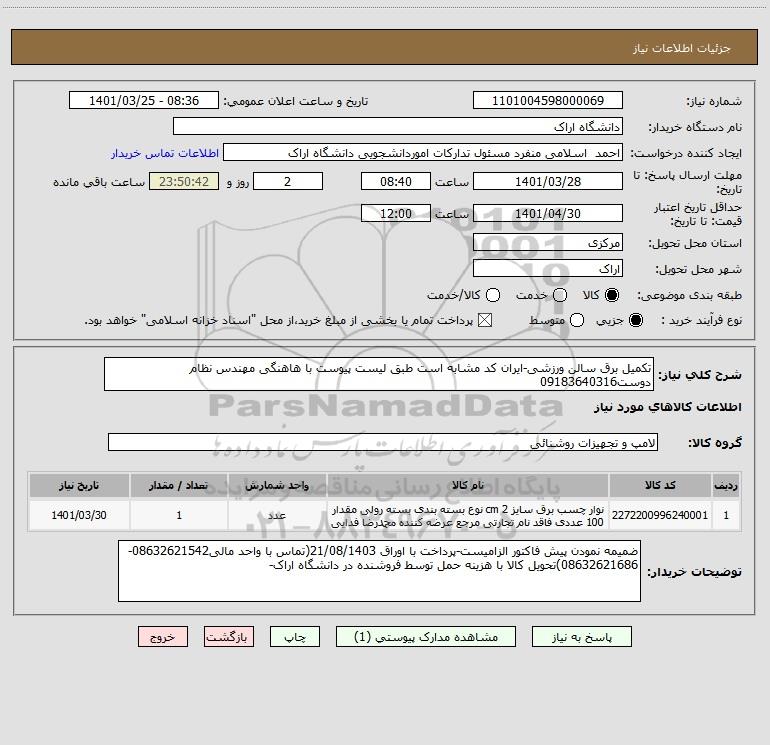Click item code cell 2272200996240001
770x745 pixels.
(660, 515)
